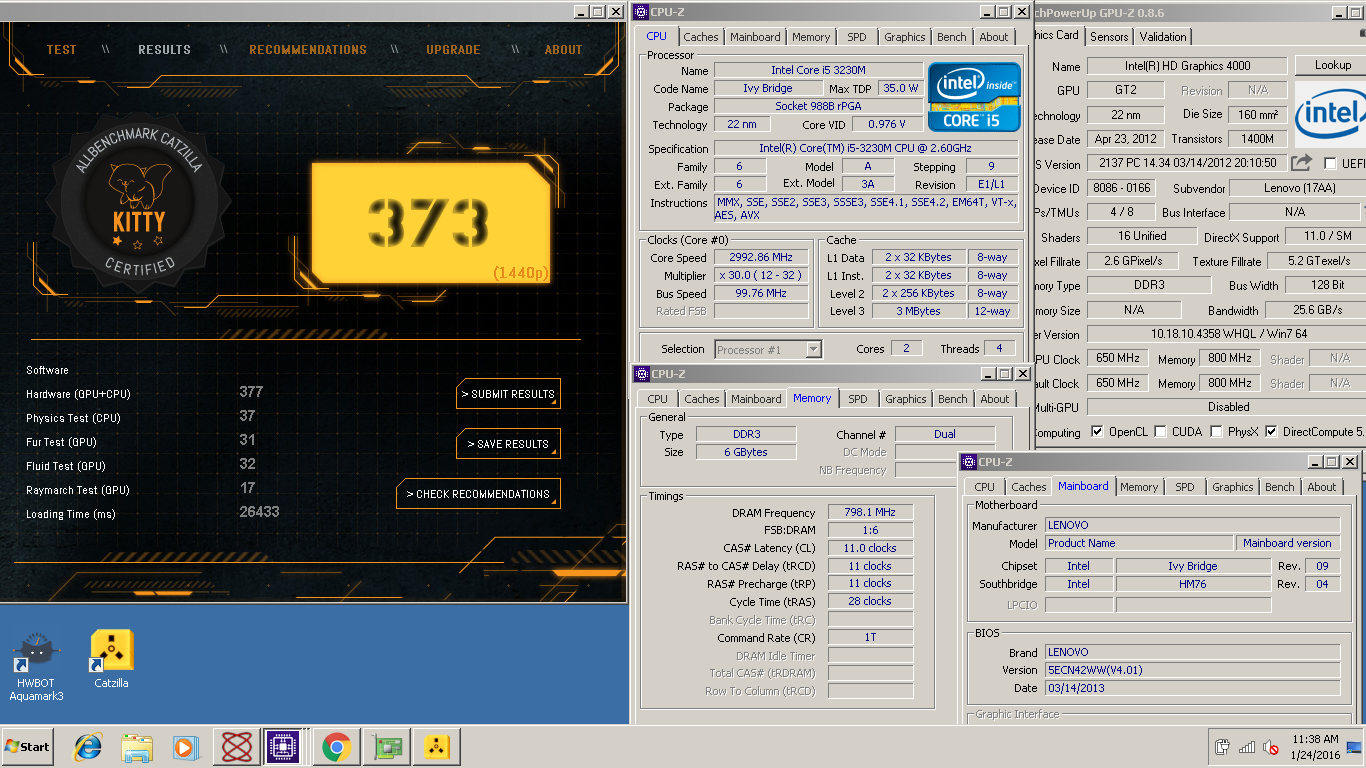The width and height of the screenshot is (1366, 768).
Task: Open Validation tab in GPU-Z
Action: (x=1163, y=36)
